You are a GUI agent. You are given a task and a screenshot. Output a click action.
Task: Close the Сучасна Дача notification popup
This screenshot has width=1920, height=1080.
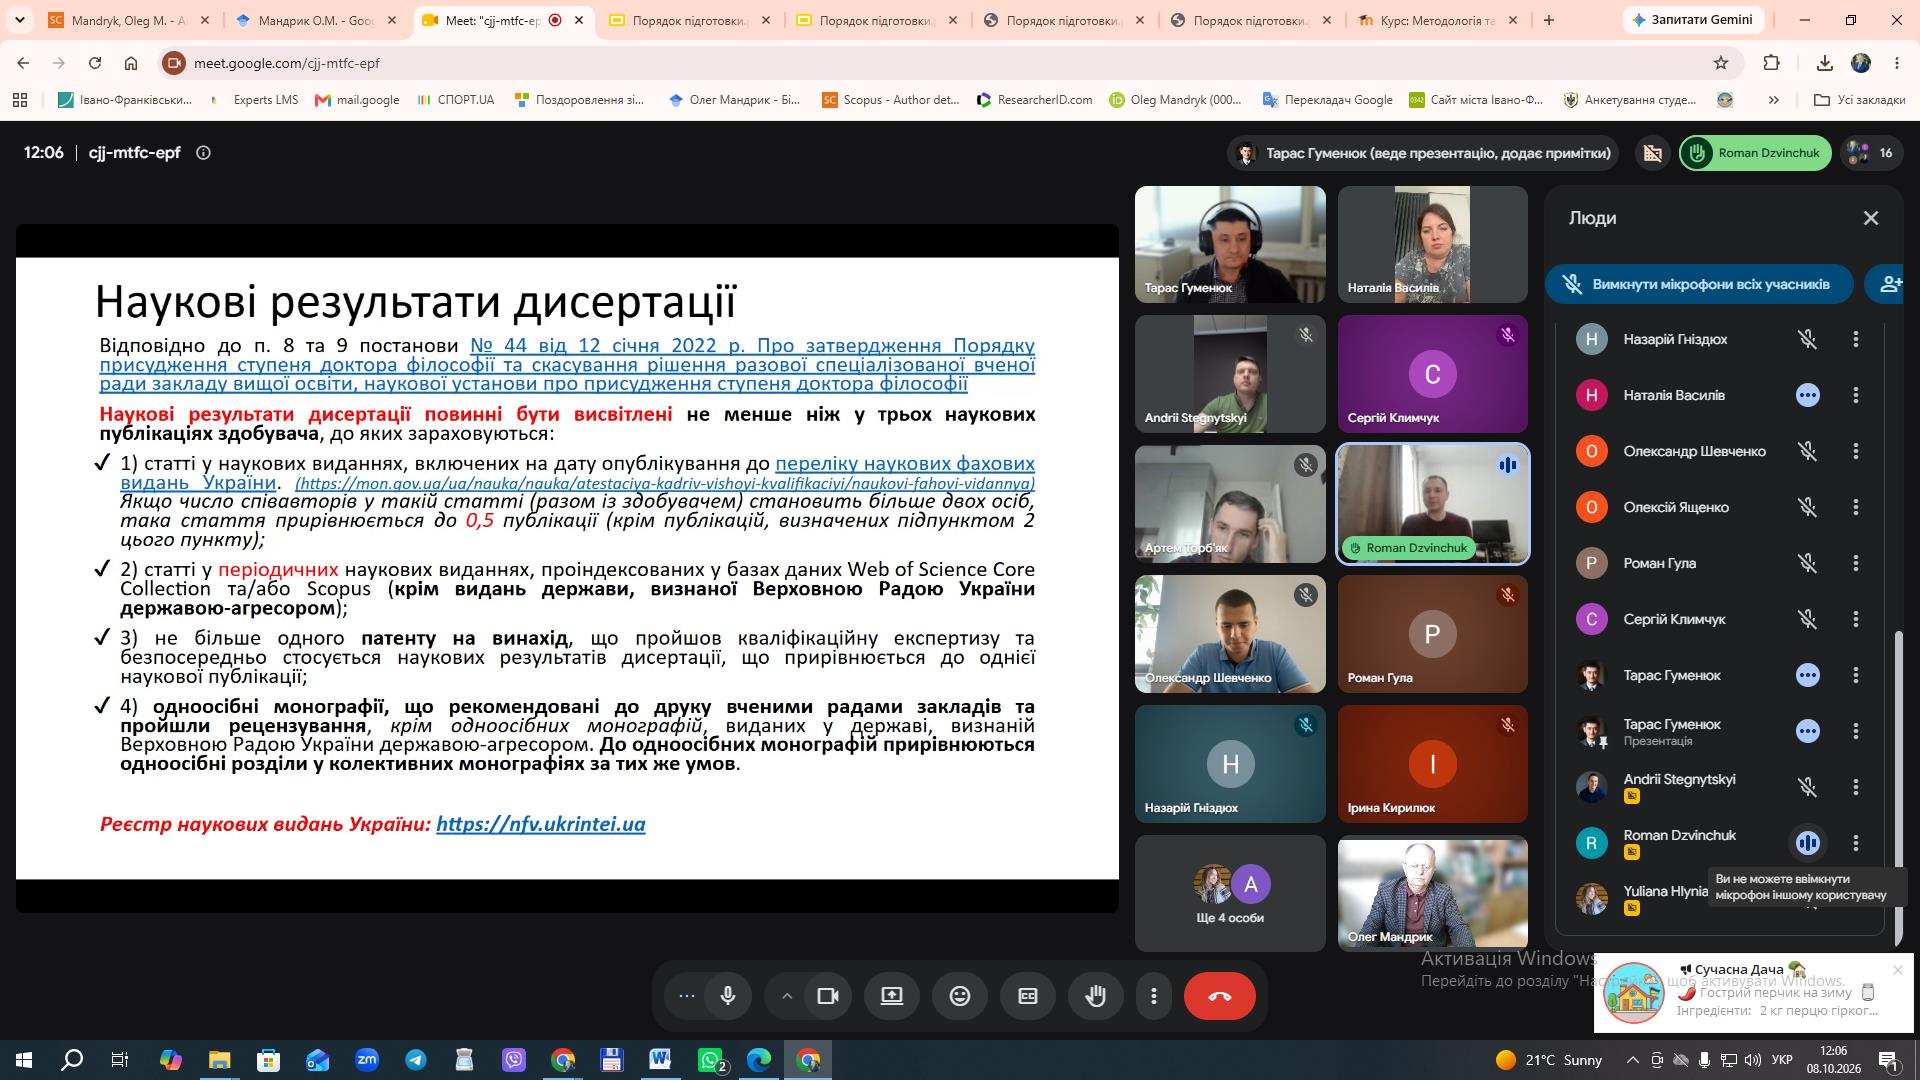click(1898, 969)
